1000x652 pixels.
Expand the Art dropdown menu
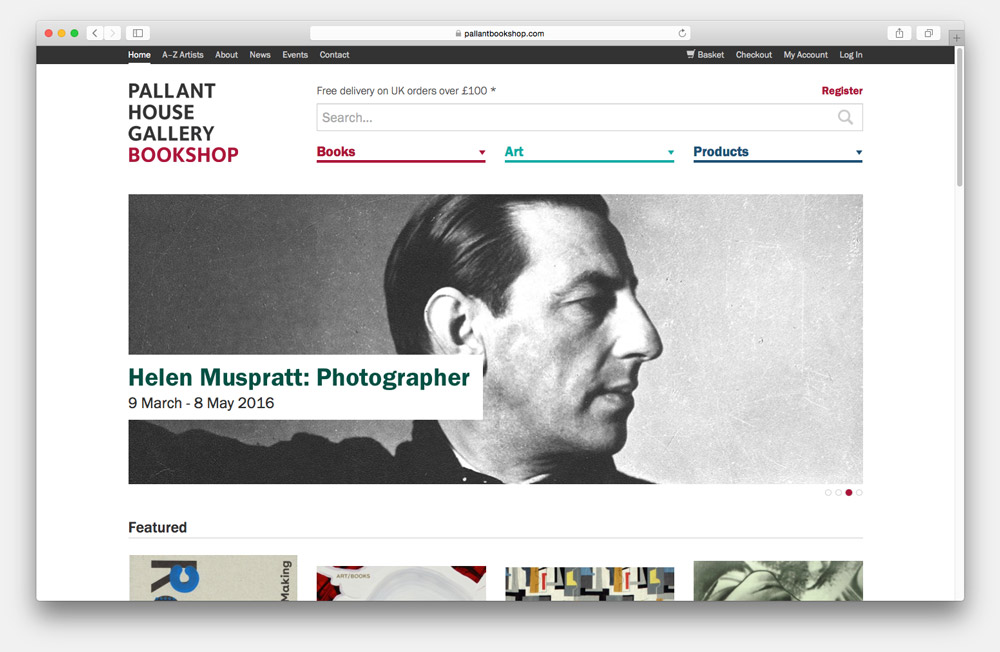[x=589, y=152]
